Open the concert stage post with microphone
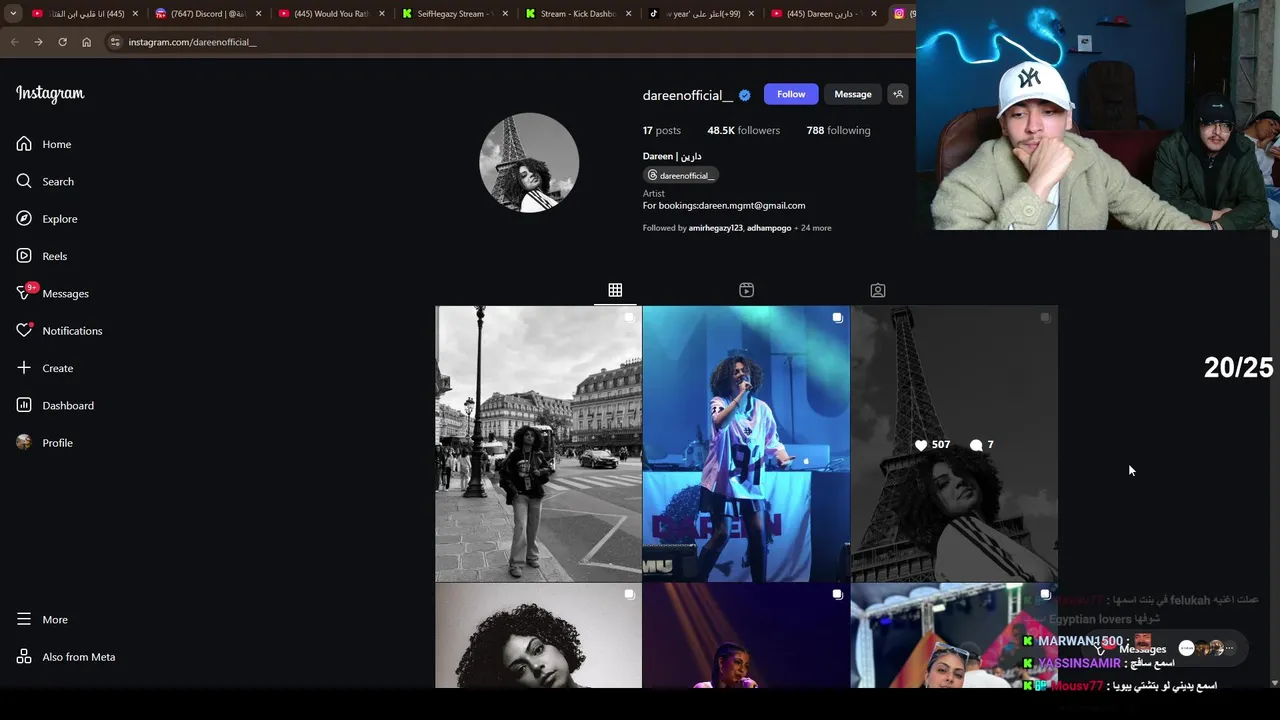This screenshot has width=1280, height=720. pyautogui.click(x=746, y=444)
